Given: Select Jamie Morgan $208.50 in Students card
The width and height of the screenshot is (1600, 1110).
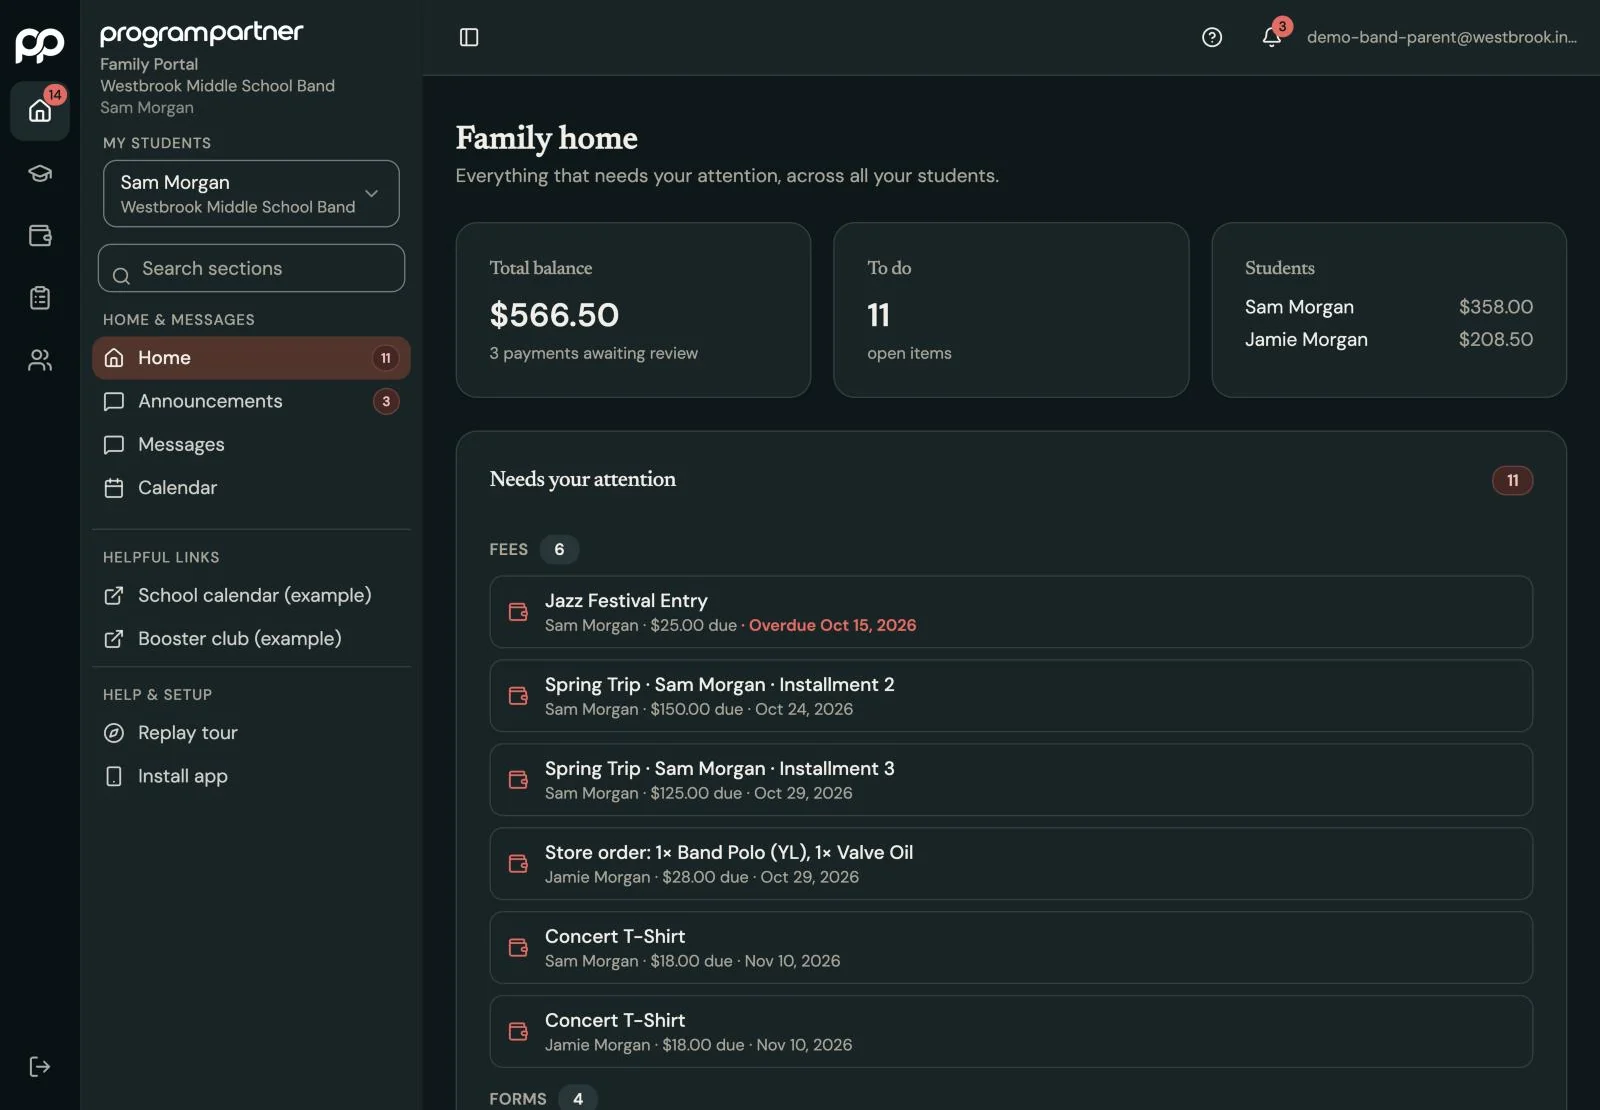Looking at the screenshot, I should (x=1388, y=339).
